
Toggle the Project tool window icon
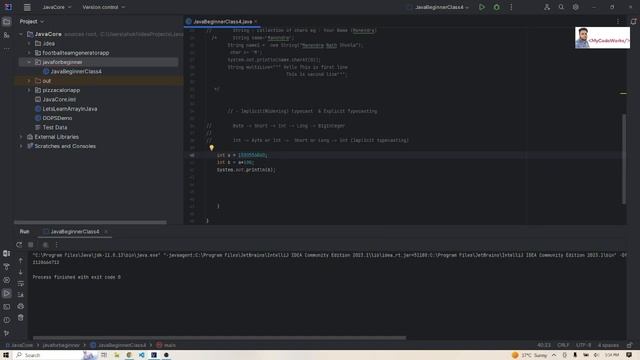click(7, 22)
